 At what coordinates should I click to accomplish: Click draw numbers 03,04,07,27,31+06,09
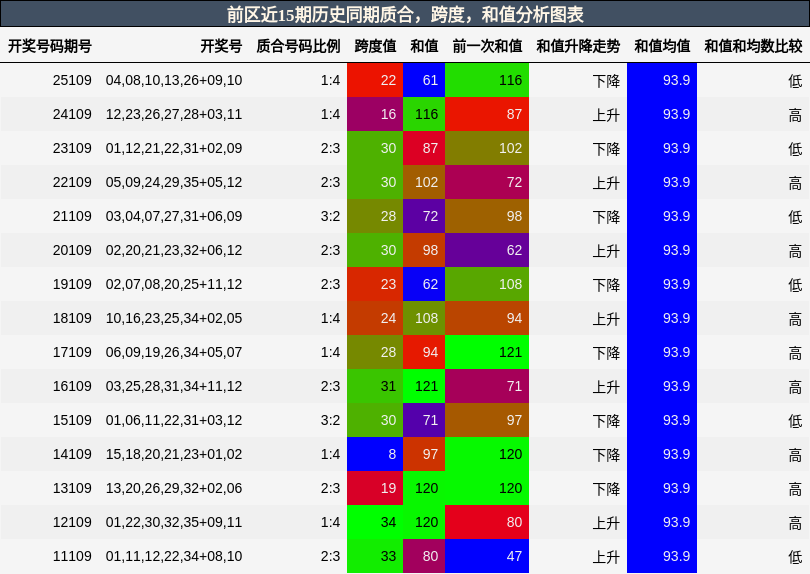pos(174,216)
